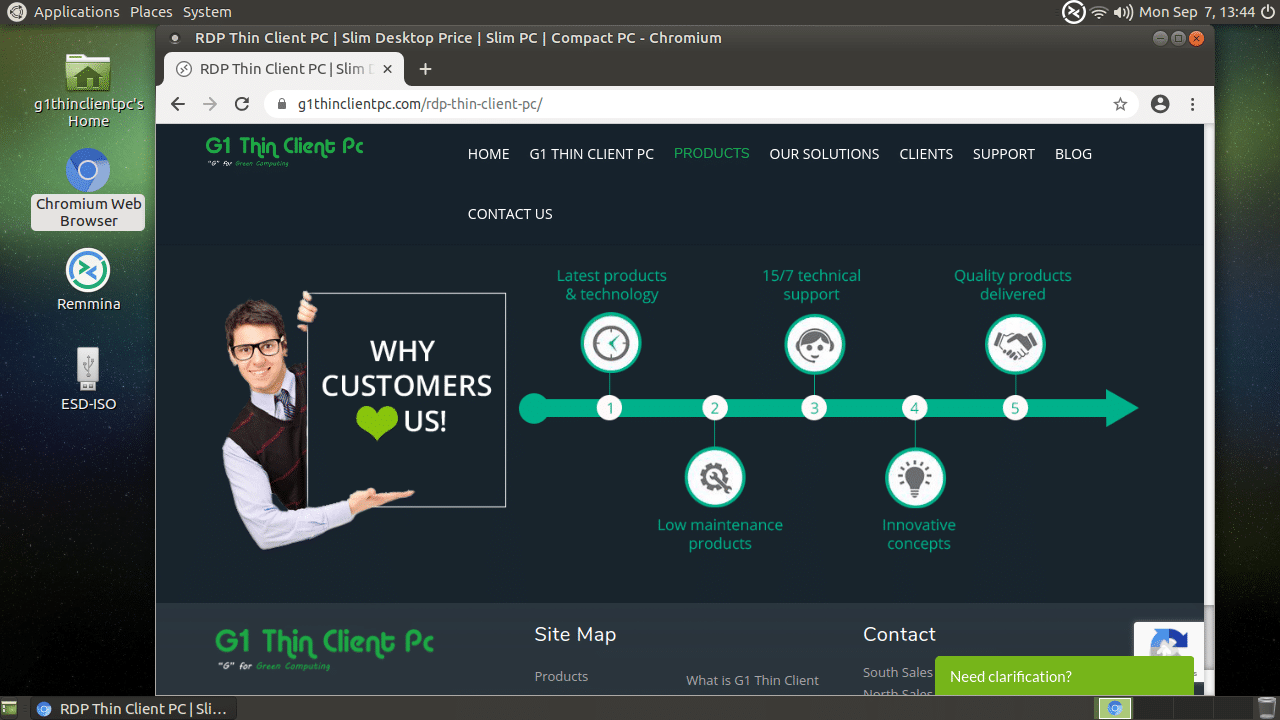
Task: Click the Remmina tray indicator icon
Action: [x=1073, y=12]
